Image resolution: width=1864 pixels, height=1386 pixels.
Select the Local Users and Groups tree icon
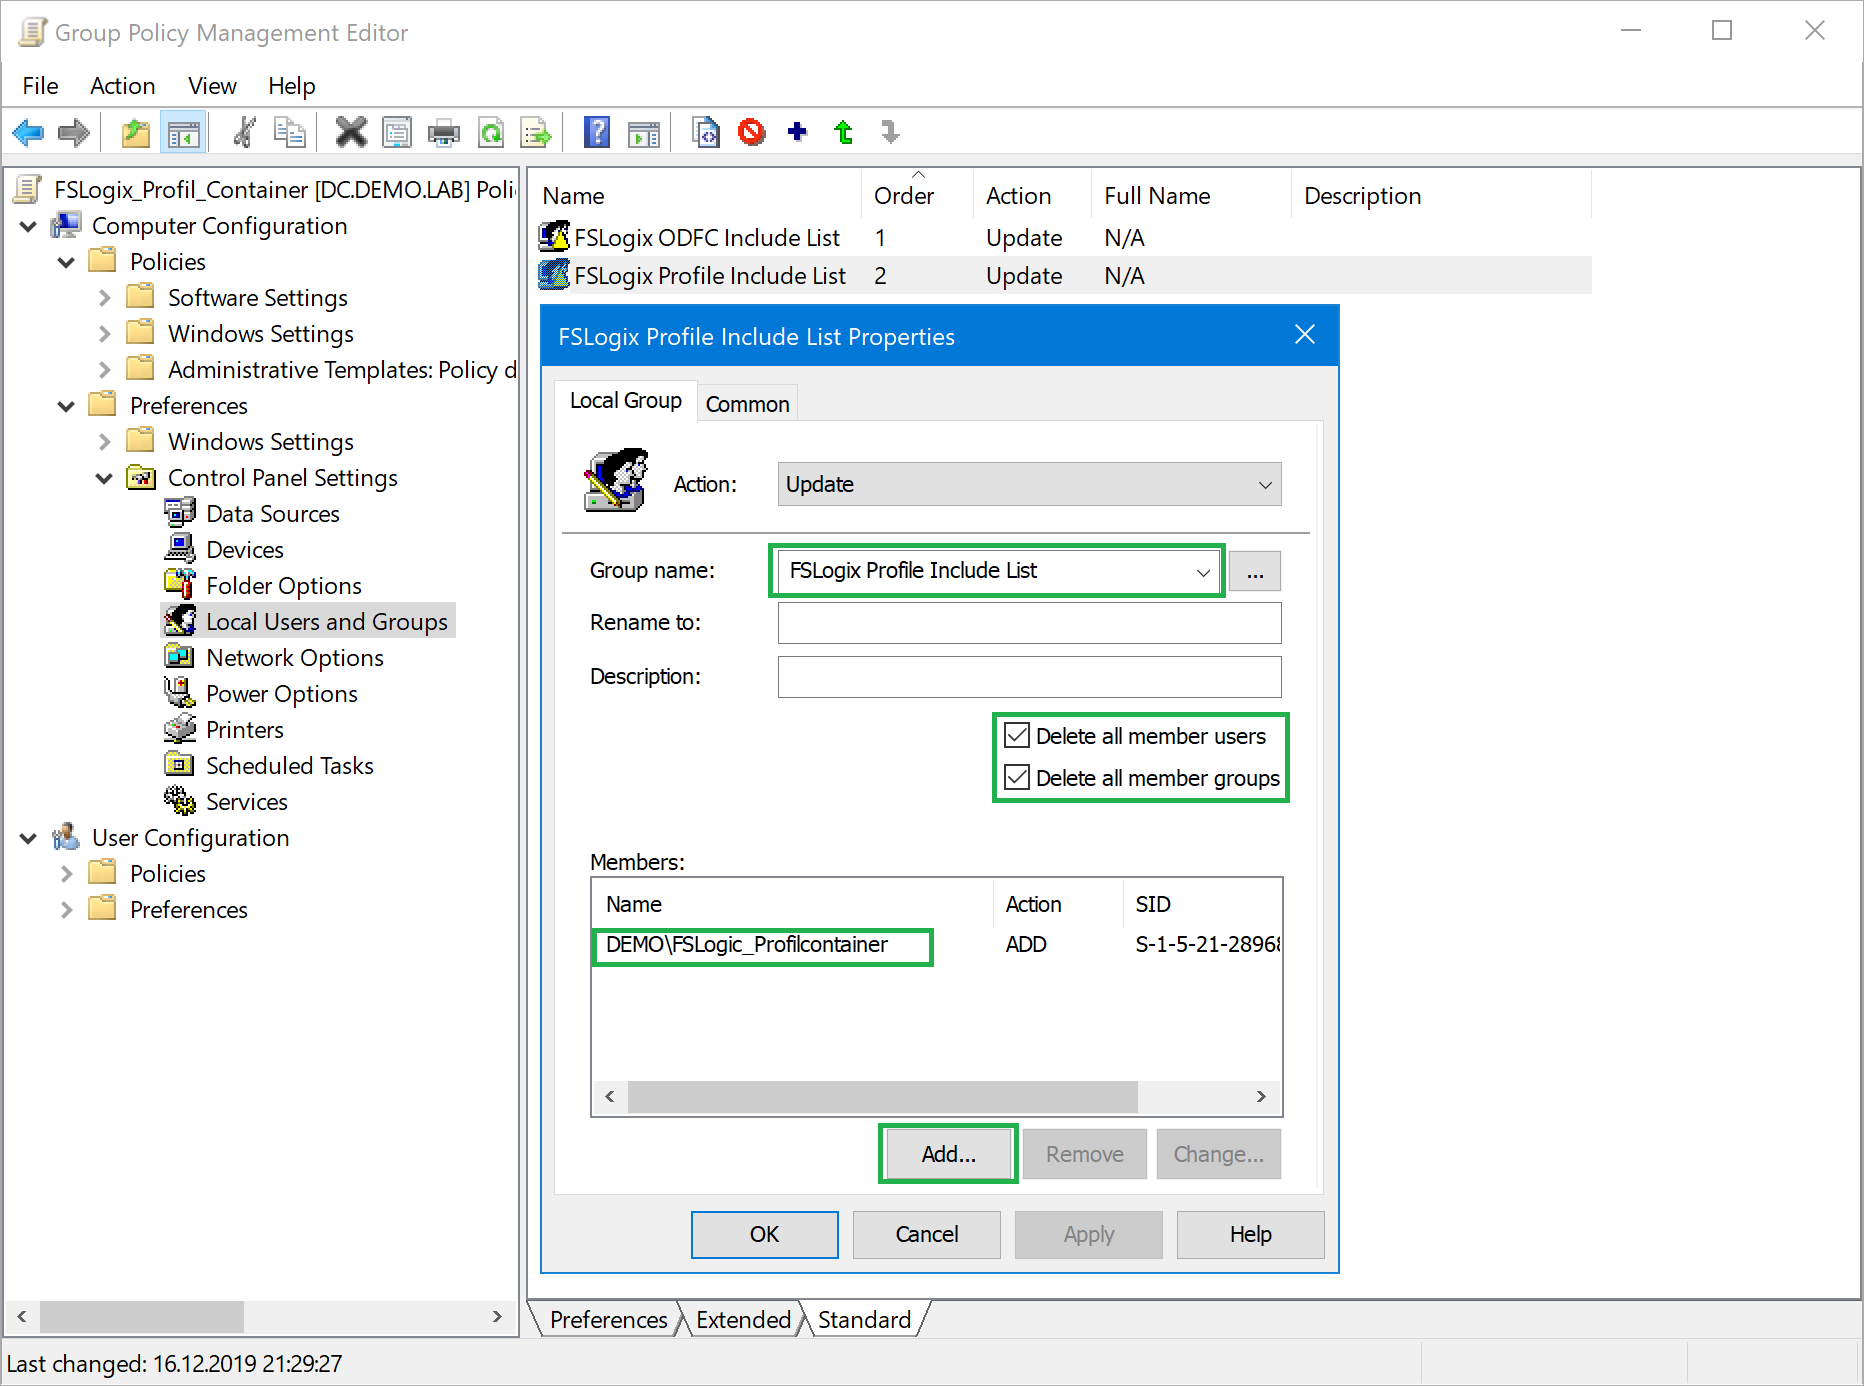point(180,621)
